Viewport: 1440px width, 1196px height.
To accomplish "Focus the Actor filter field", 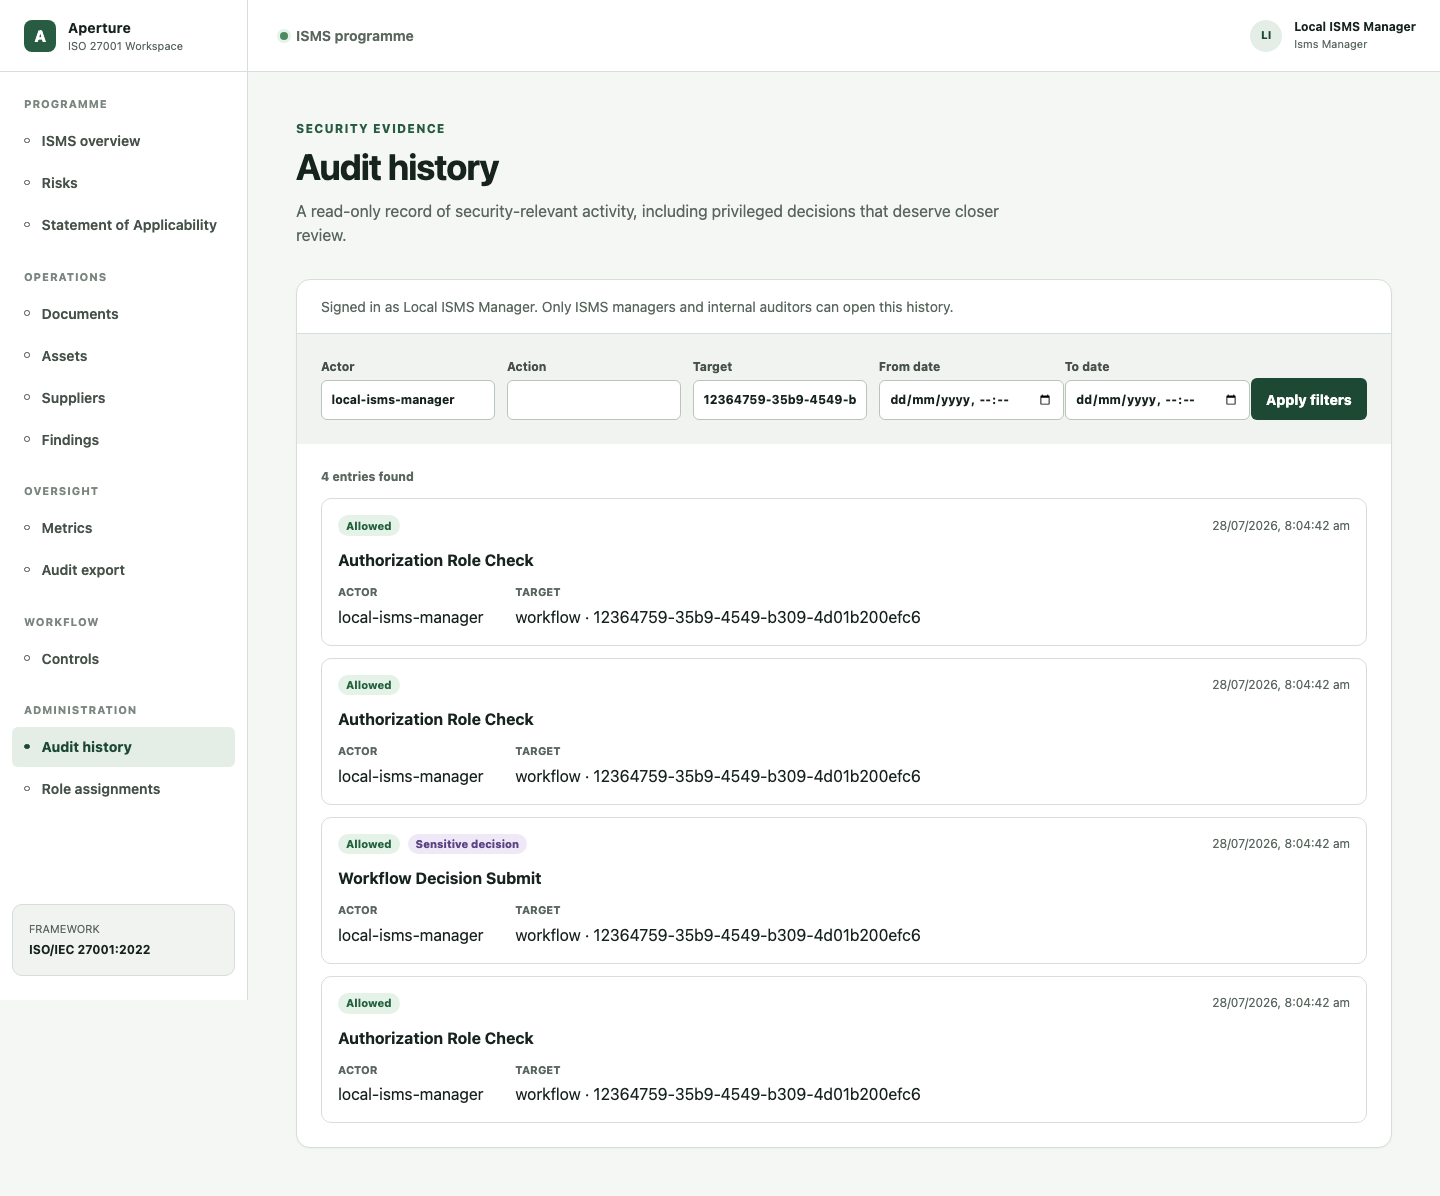I will tap(408, 400).
